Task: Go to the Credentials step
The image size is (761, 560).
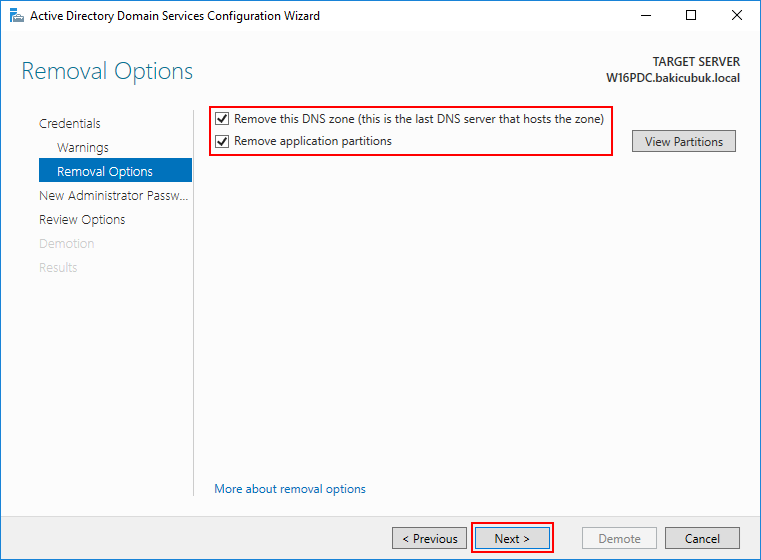Action: point(70,123)
